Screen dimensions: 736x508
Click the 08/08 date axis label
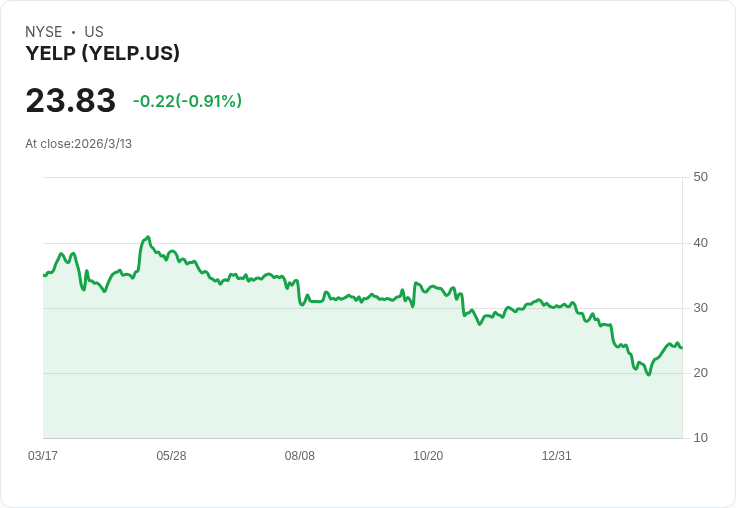[x=299, y=456]
